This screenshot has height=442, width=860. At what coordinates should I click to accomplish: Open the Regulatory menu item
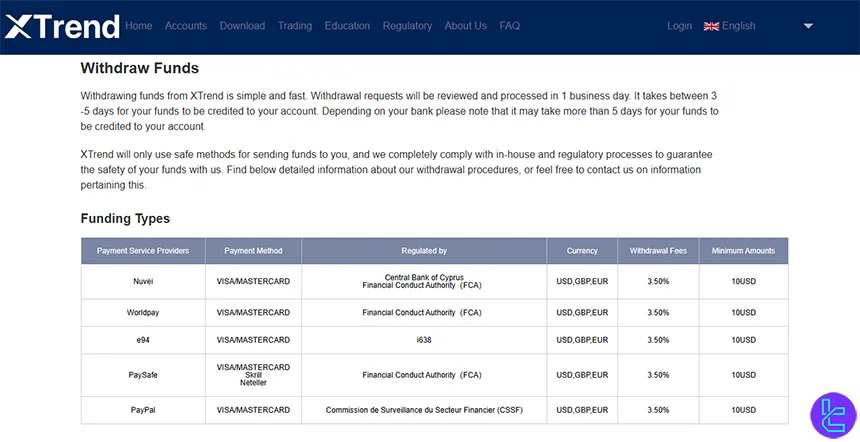tap(408, 26)
